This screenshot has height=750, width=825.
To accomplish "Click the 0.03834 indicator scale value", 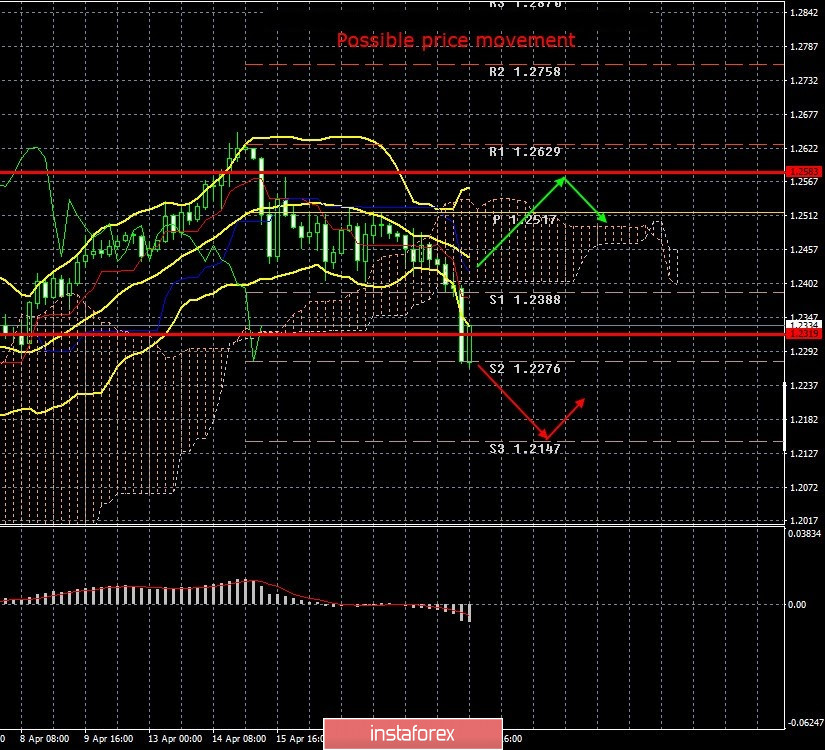I will tap(804, 533).
